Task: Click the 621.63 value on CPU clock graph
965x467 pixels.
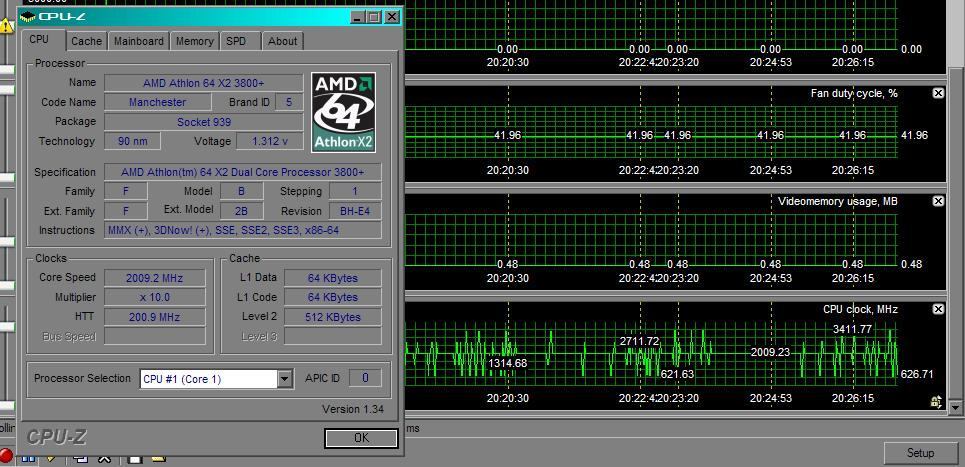Action: coord(677,374)
